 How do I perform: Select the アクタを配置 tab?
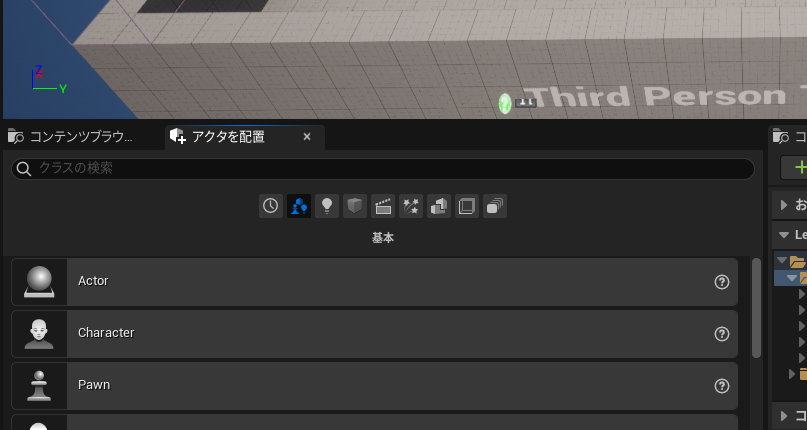coord(245,137)
